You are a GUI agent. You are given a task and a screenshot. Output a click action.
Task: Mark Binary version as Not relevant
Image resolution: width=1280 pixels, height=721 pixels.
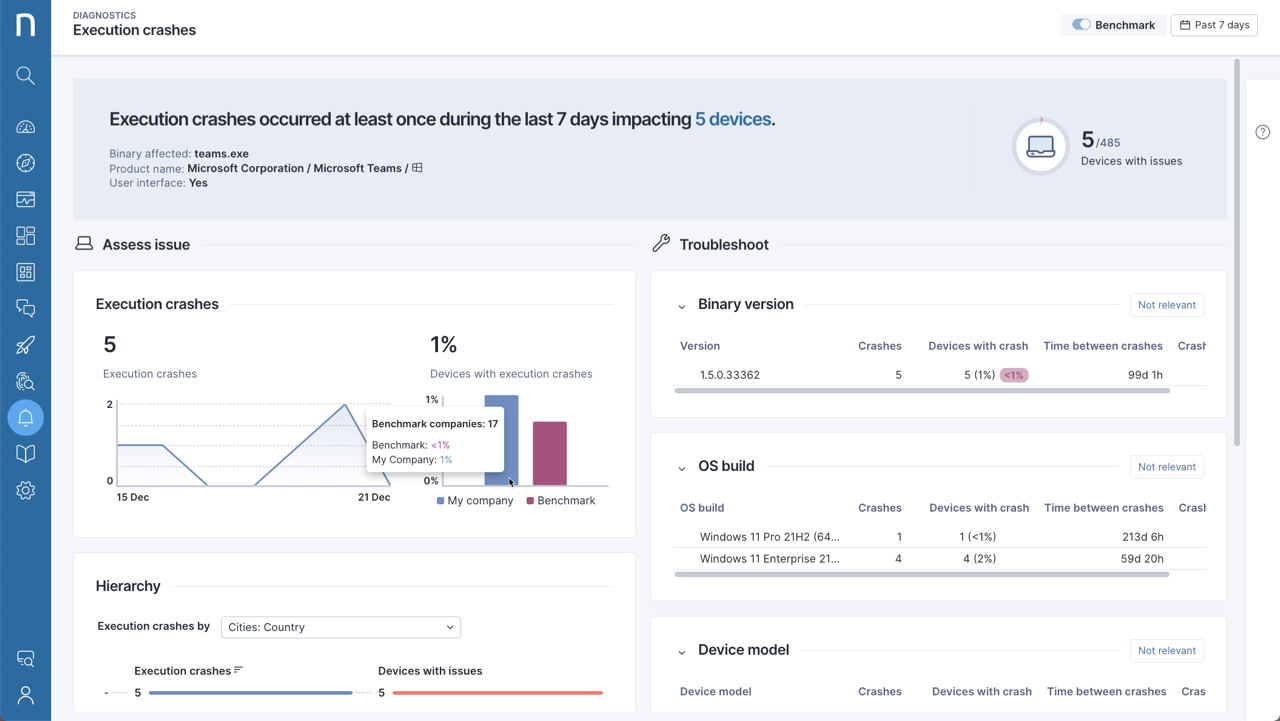point(1166,305)
